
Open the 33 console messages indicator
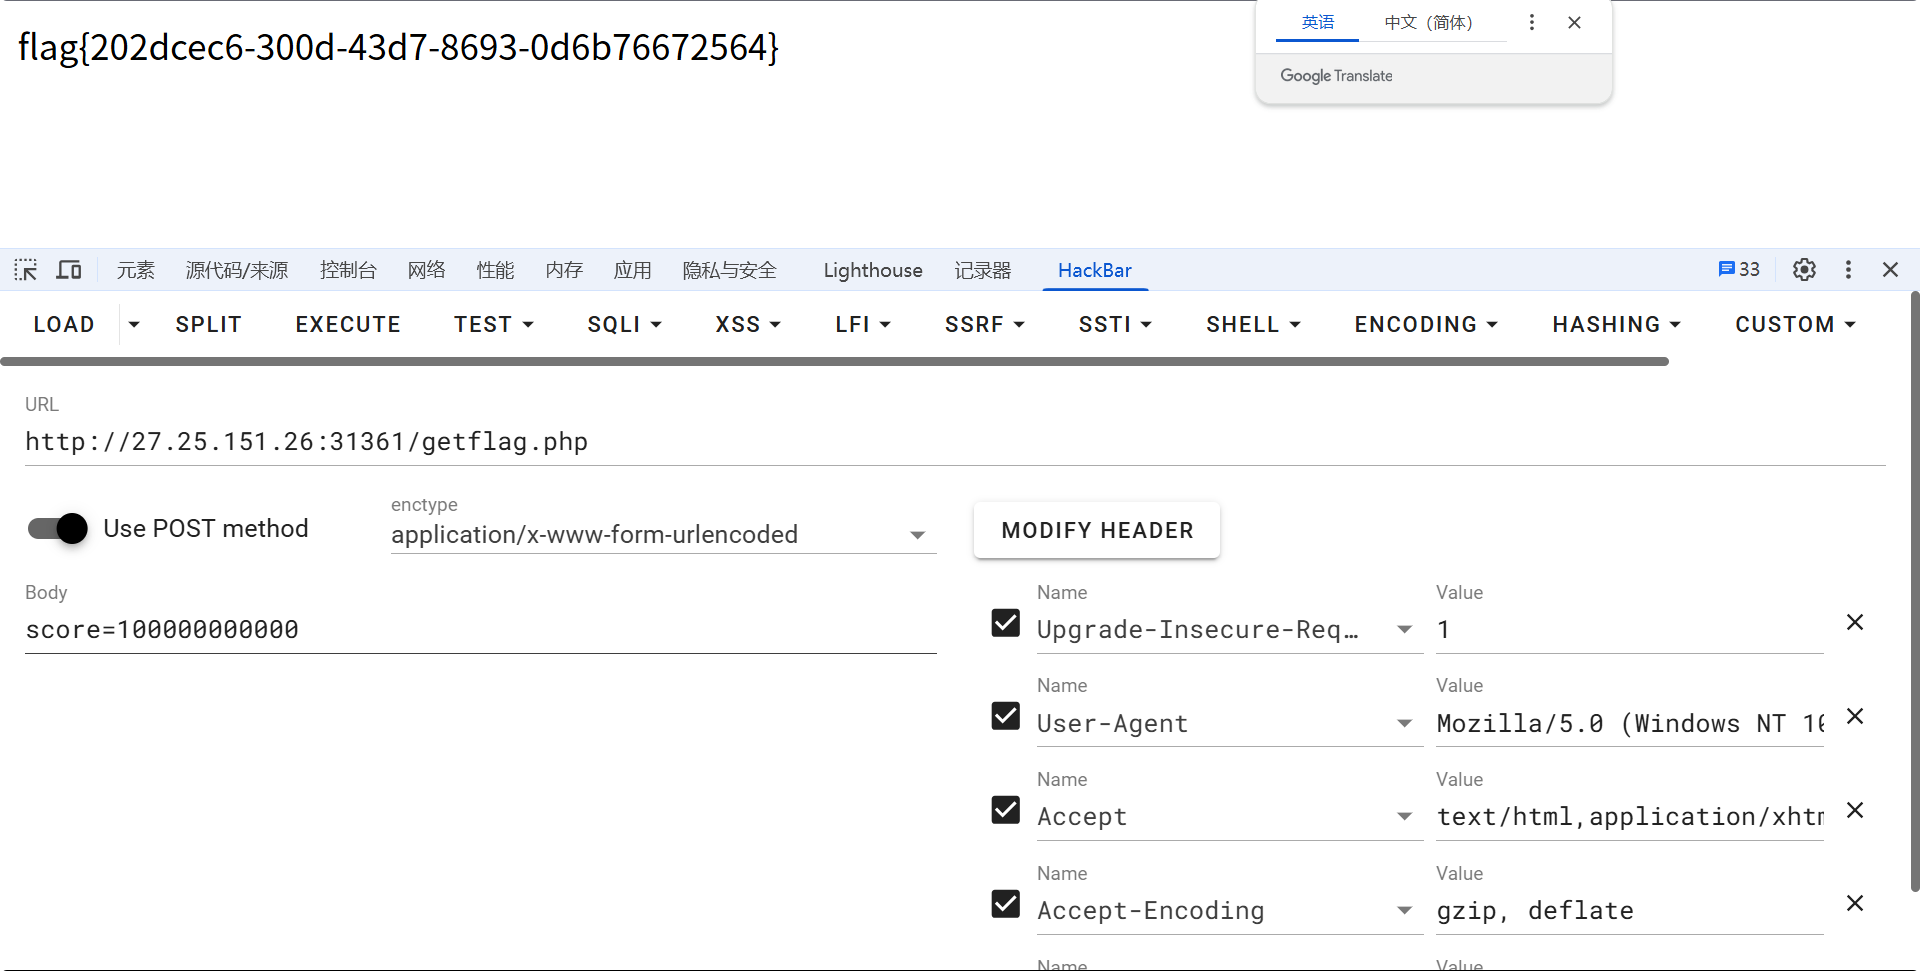coord(1739,270)
